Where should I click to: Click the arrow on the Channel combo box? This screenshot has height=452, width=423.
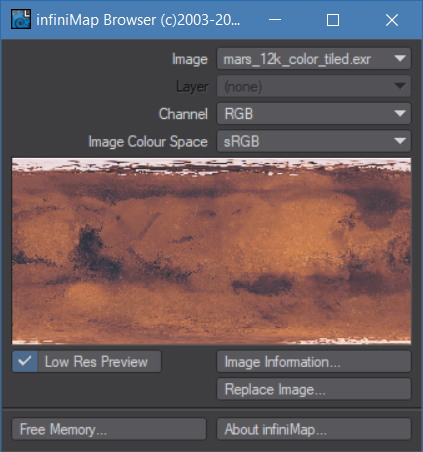pos(400,114)
